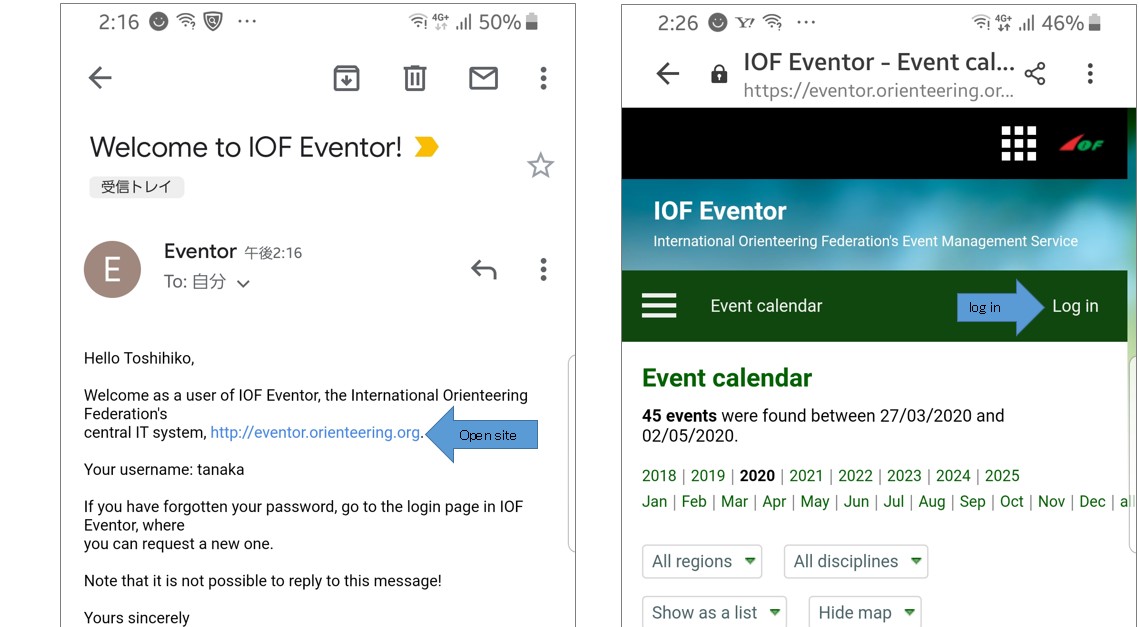Open the Gmail message overflow menu
This screenshot has width=1139, height=627.
[x=543, y=269]
